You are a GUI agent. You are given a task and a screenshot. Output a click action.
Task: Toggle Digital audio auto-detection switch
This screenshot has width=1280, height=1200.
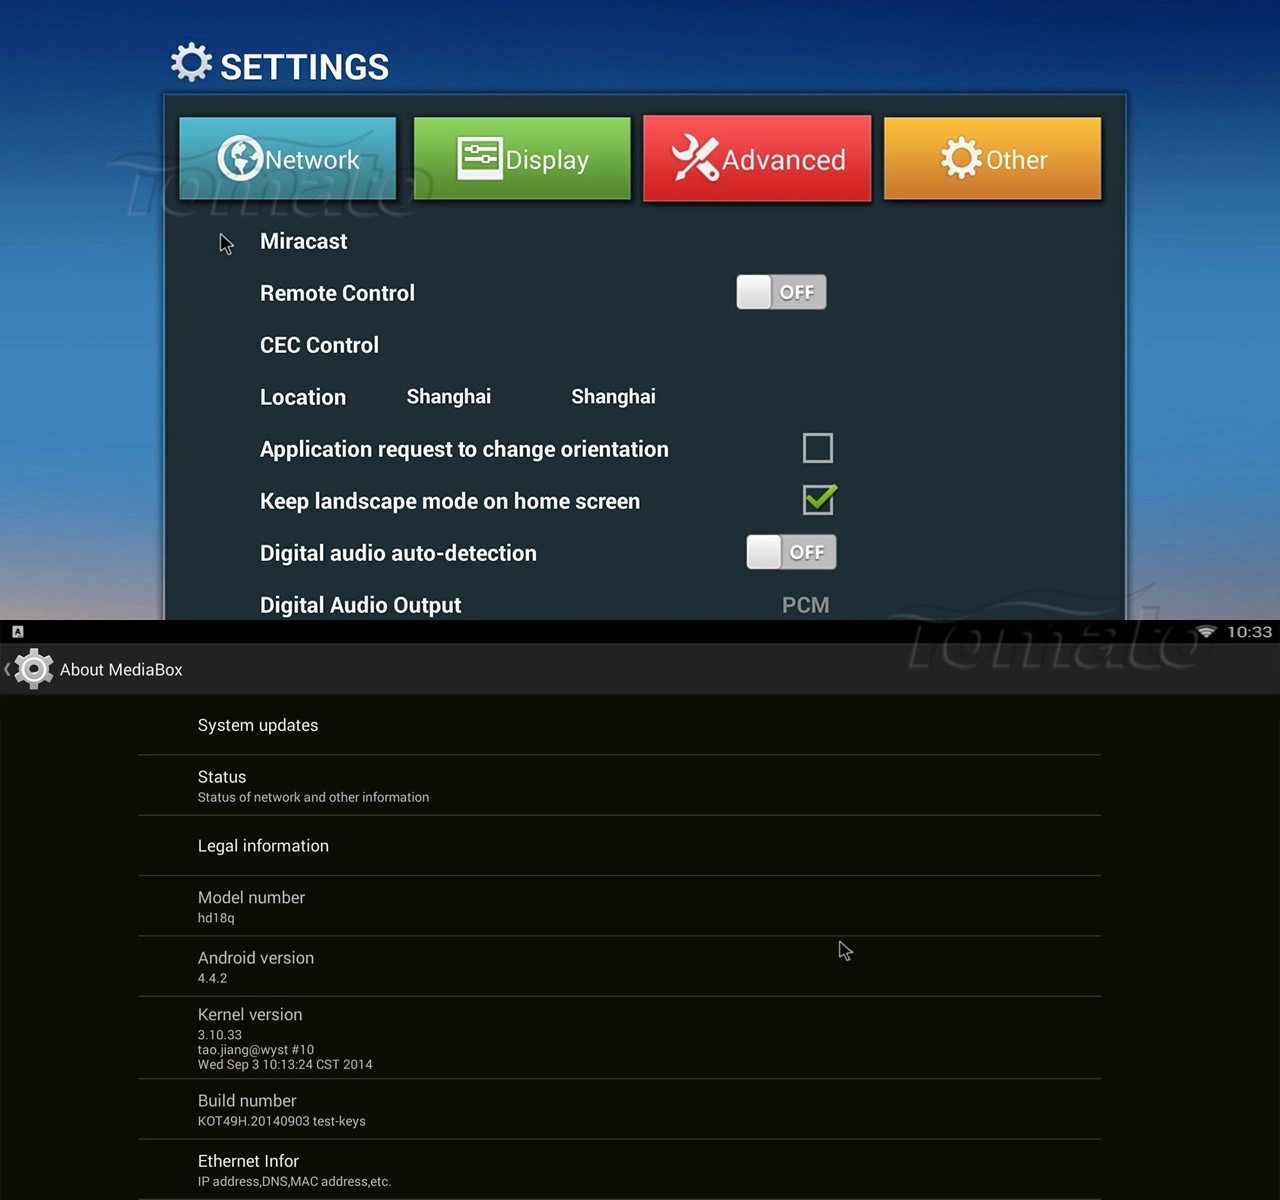(791, 552)
